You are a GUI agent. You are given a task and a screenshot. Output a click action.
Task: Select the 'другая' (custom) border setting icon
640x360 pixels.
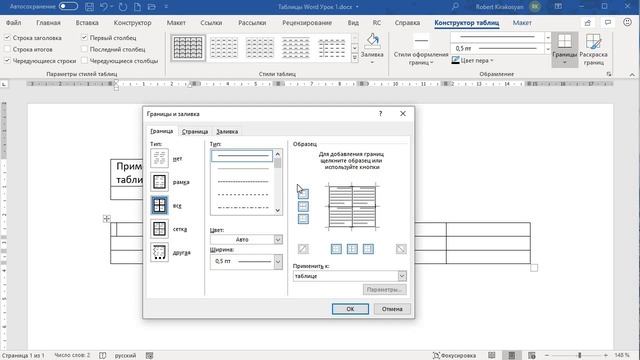tap(159, 252)
